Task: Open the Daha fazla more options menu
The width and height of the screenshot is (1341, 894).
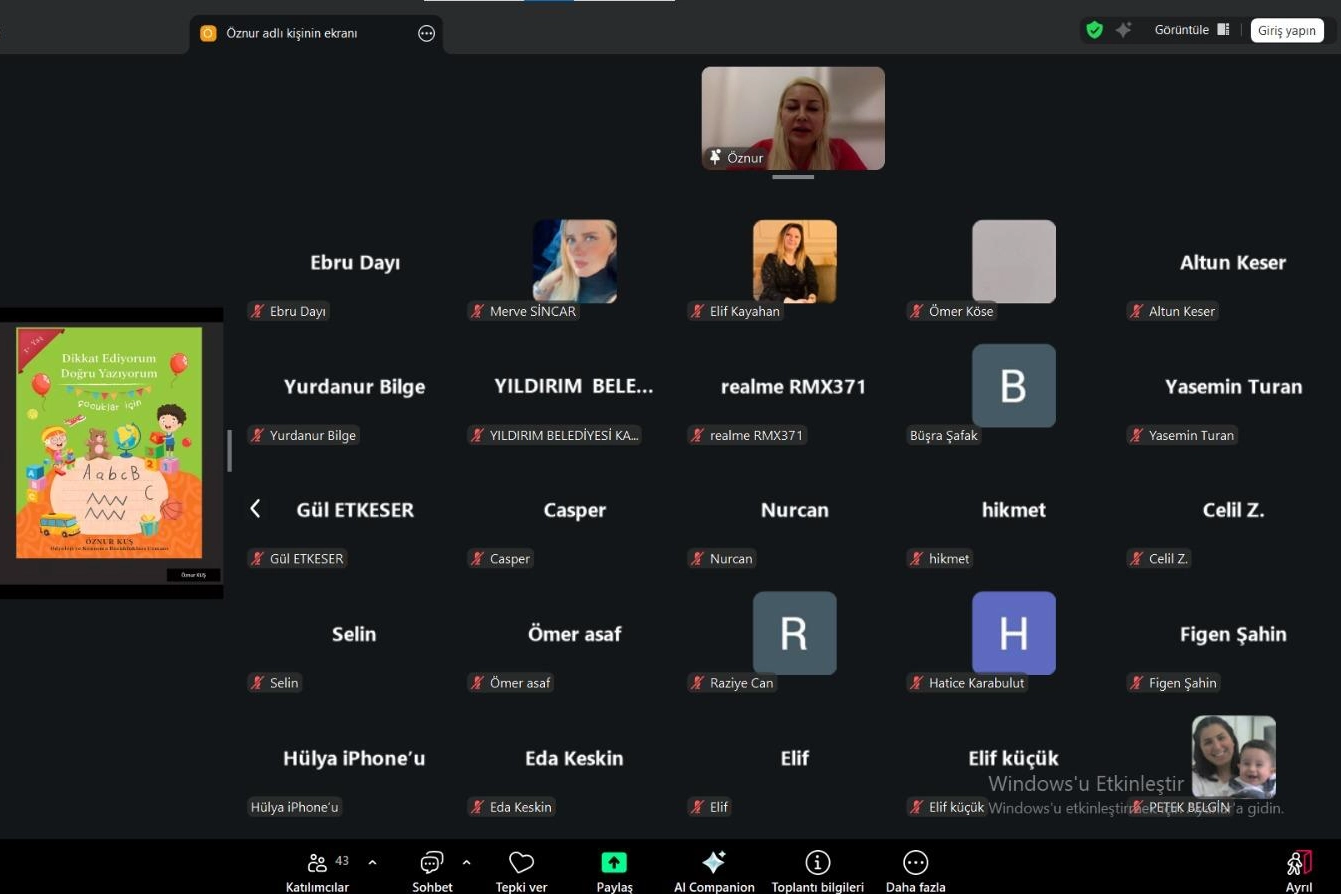Action: click(x=915, y=864)
